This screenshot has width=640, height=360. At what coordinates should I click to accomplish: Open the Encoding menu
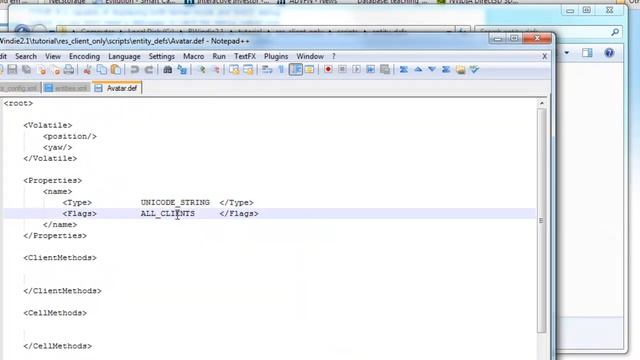click(84, 56)
